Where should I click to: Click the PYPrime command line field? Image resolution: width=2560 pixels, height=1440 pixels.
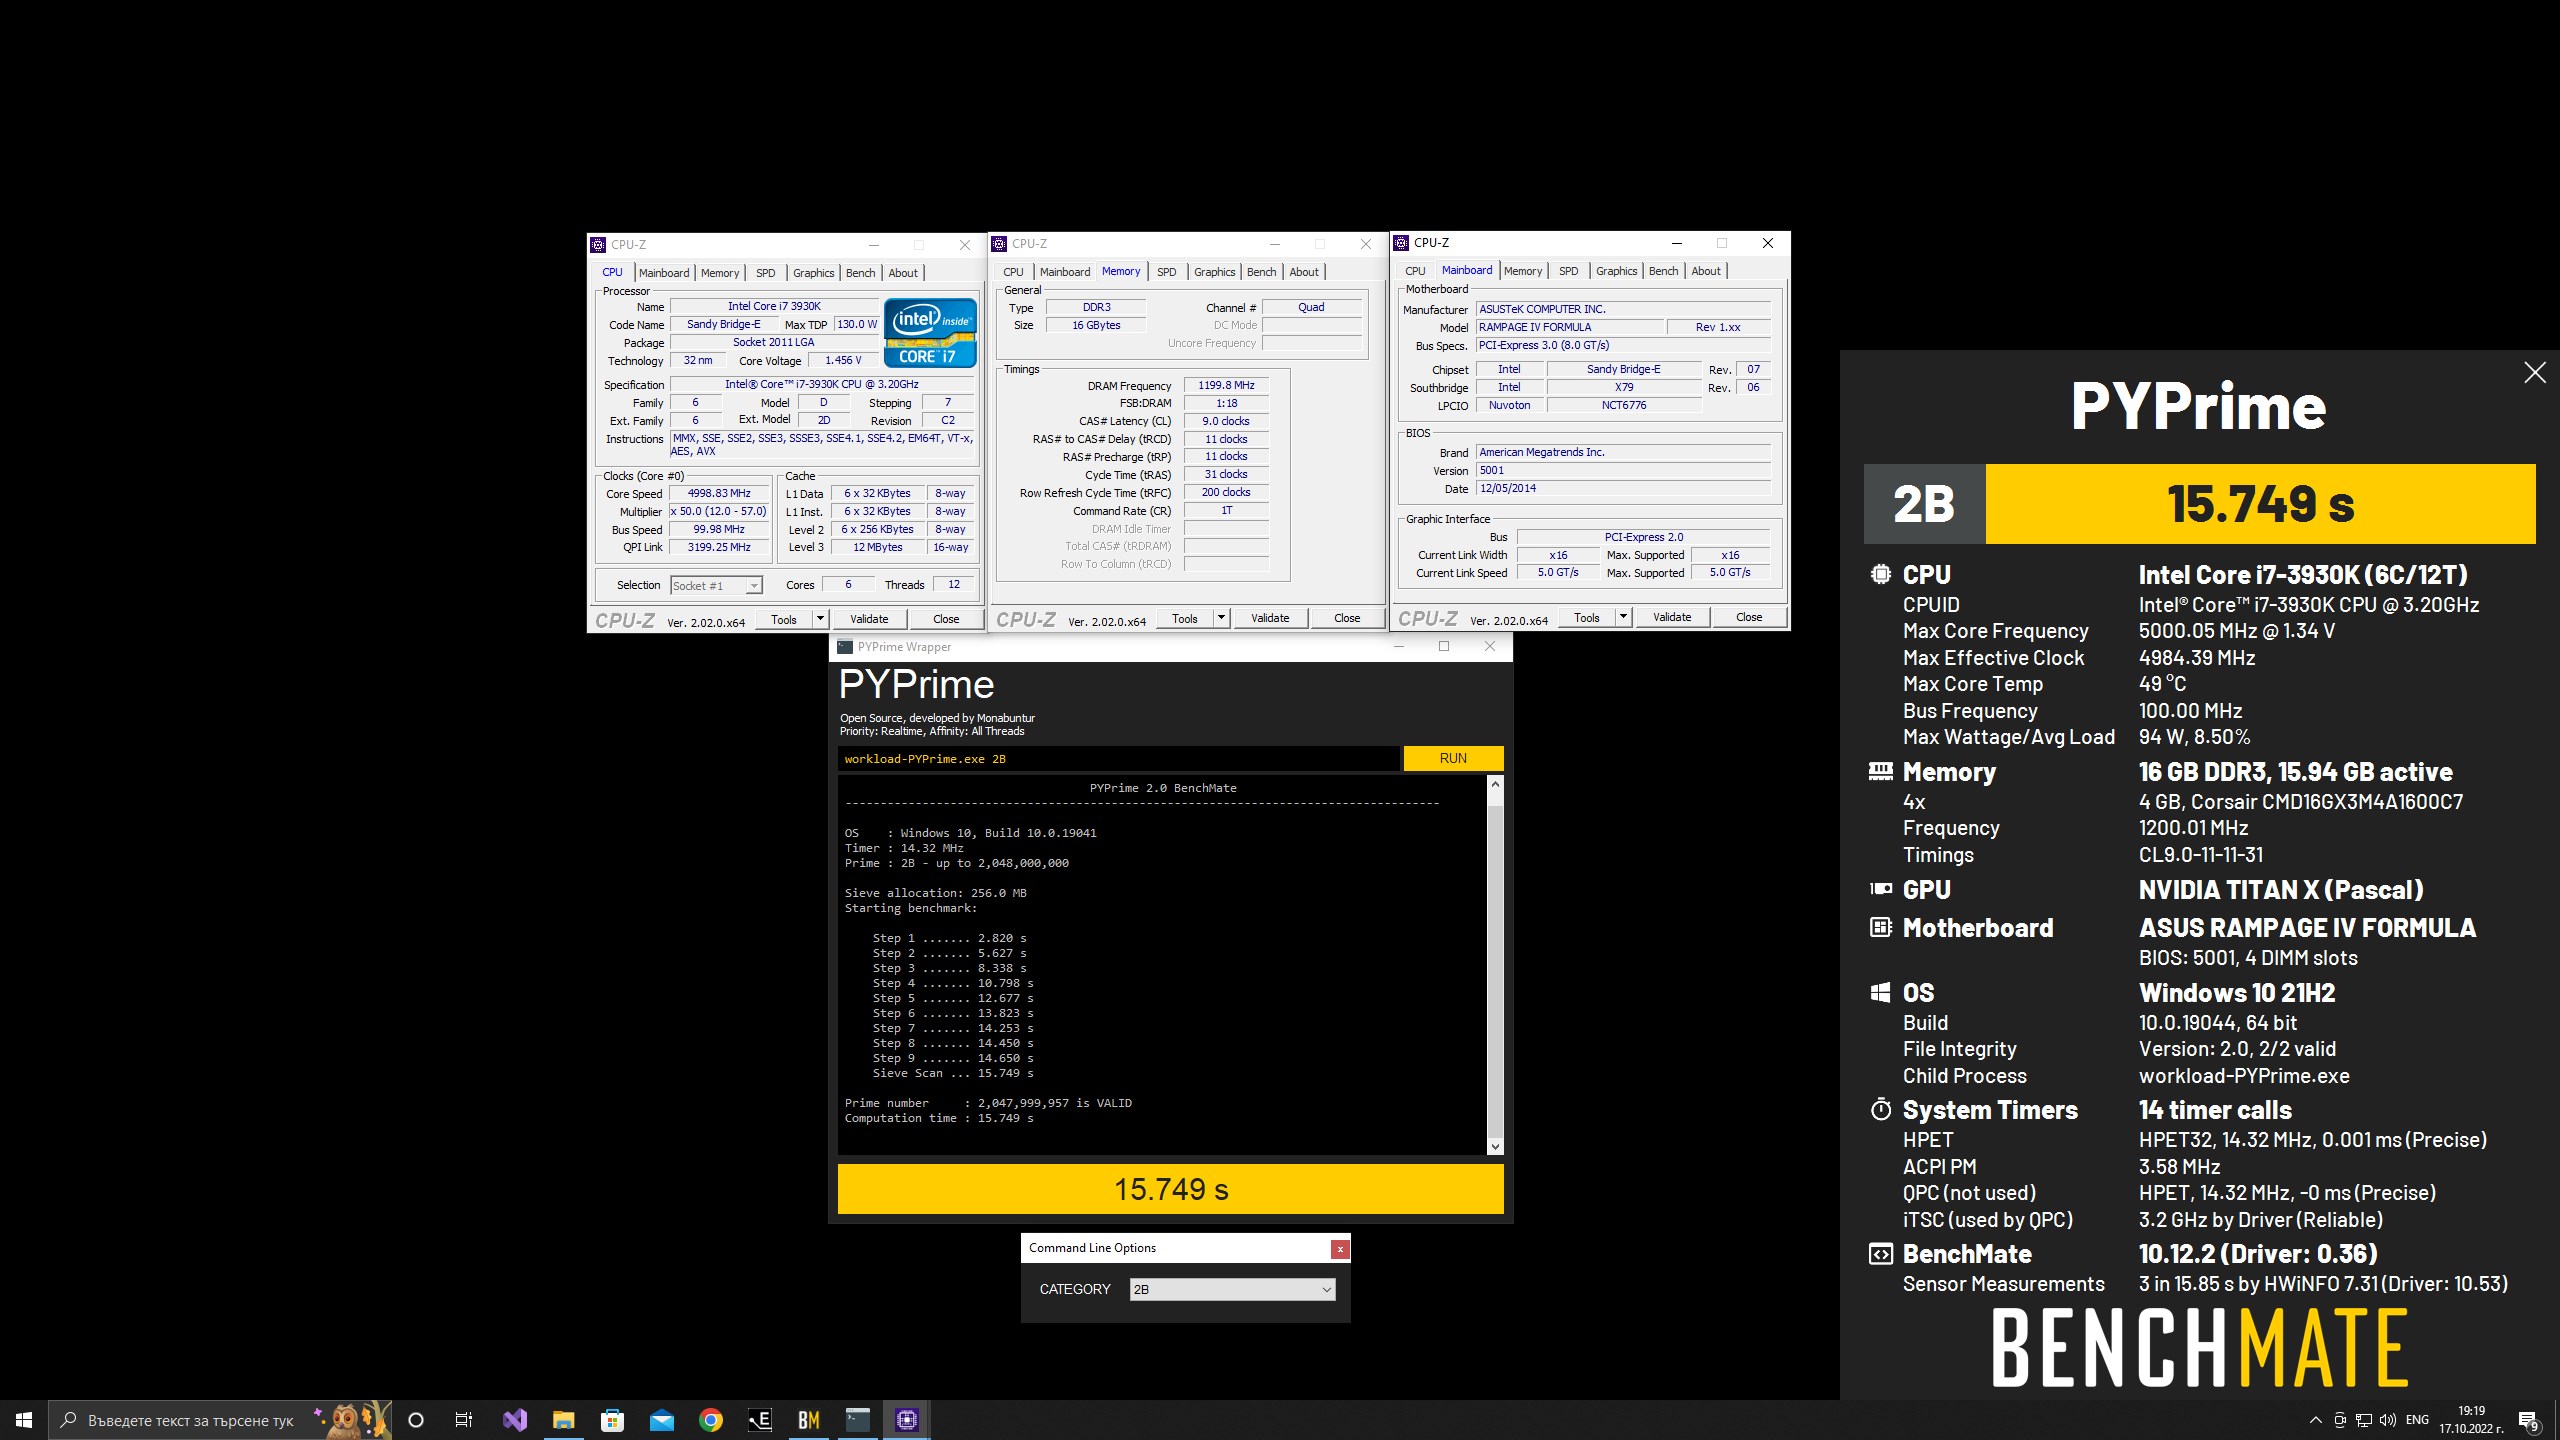coord(1118,758)
